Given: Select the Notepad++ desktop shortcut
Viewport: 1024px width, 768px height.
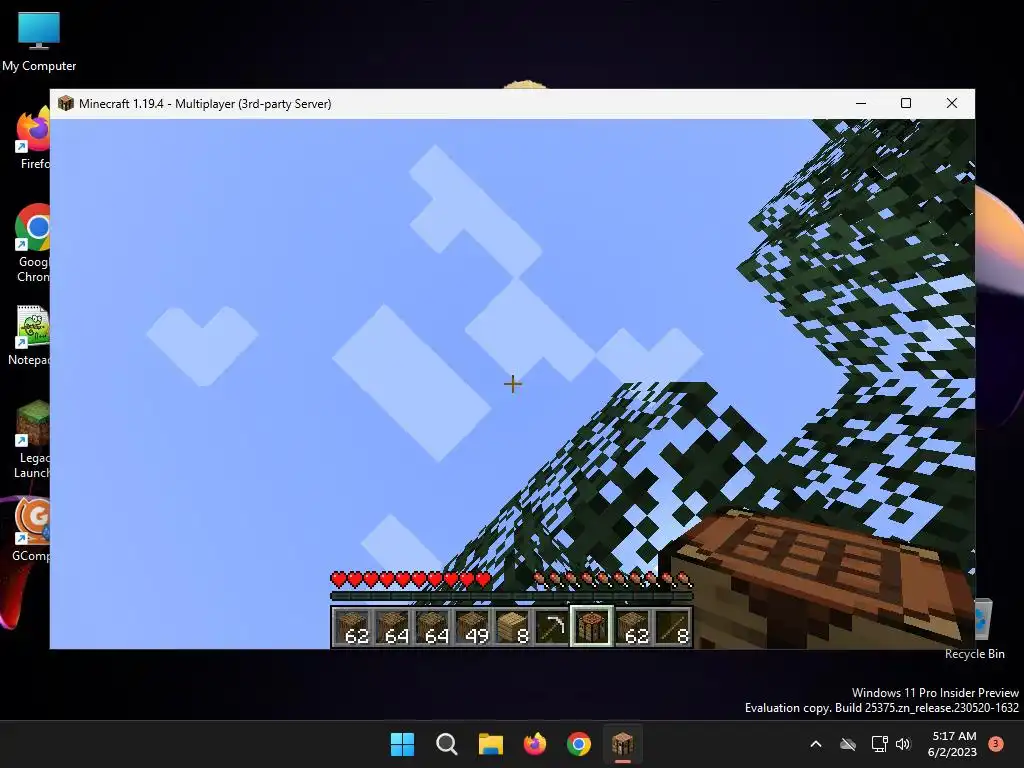Looking at the screenshot, I should (x=30, y=334).
